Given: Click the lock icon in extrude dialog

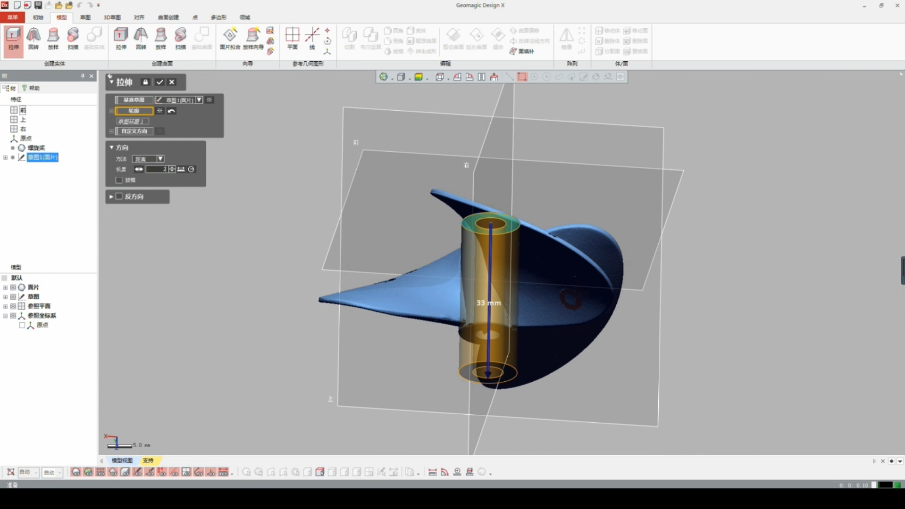Looking at the screenshot, I should pos(146,82).
